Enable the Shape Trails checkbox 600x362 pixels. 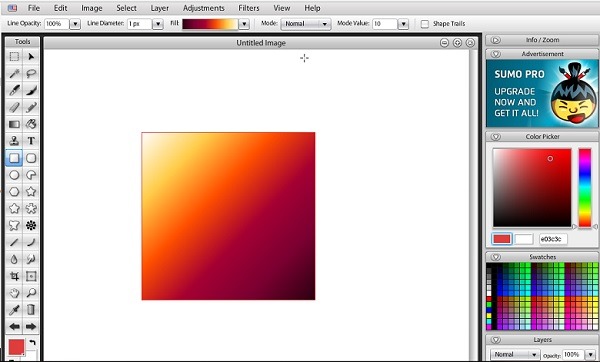pos(424,24)
